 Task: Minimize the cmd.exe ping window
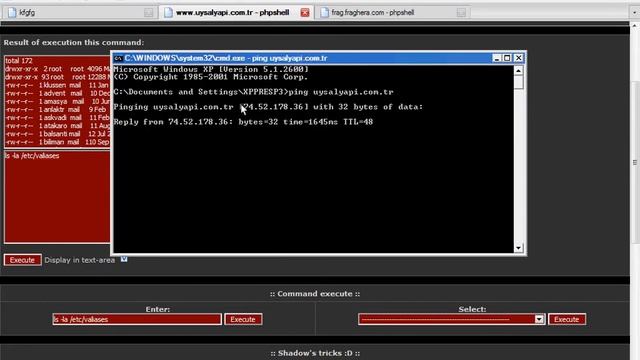[496, 58]
